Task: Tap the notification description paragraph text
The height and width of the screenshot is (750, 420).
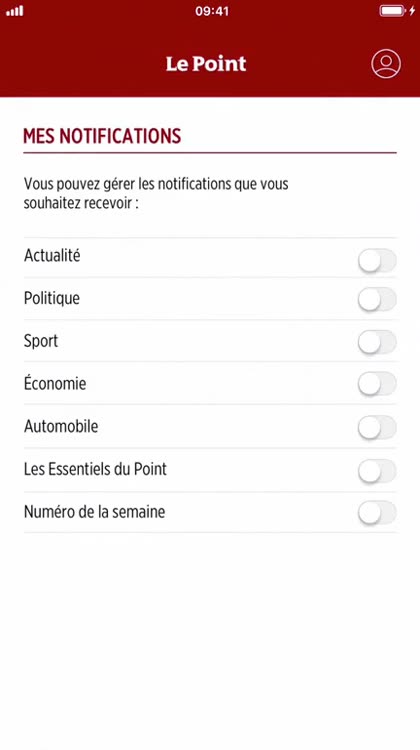Action: coord(156,193)
